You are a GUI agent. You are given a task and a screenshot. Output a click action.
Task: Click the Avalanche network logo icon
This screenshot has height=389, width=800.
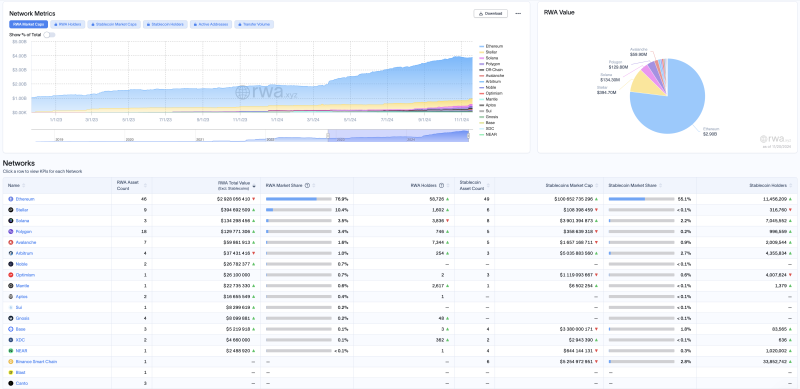pos(11,242)
